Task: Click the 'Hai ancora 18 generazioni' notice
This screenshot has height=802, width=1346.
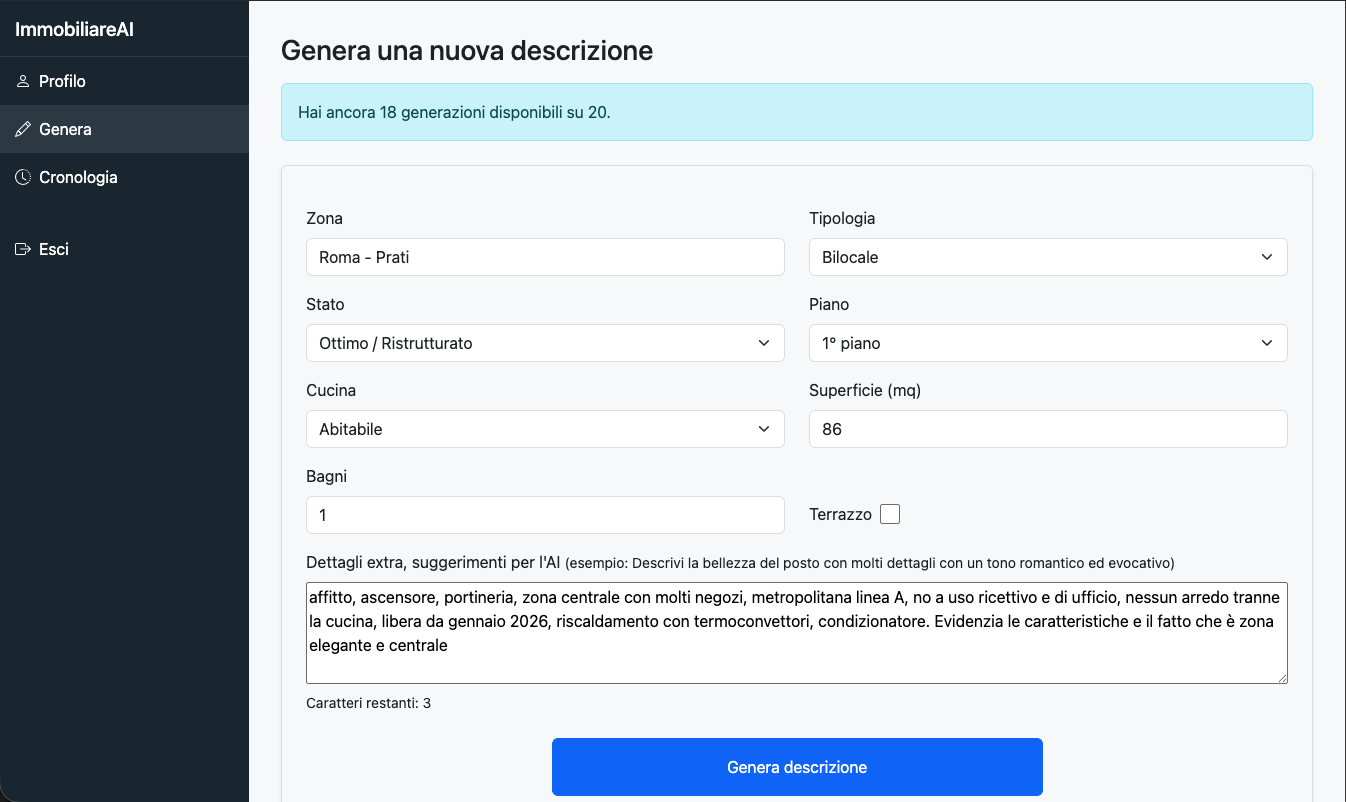Action: tap(797, 112)
